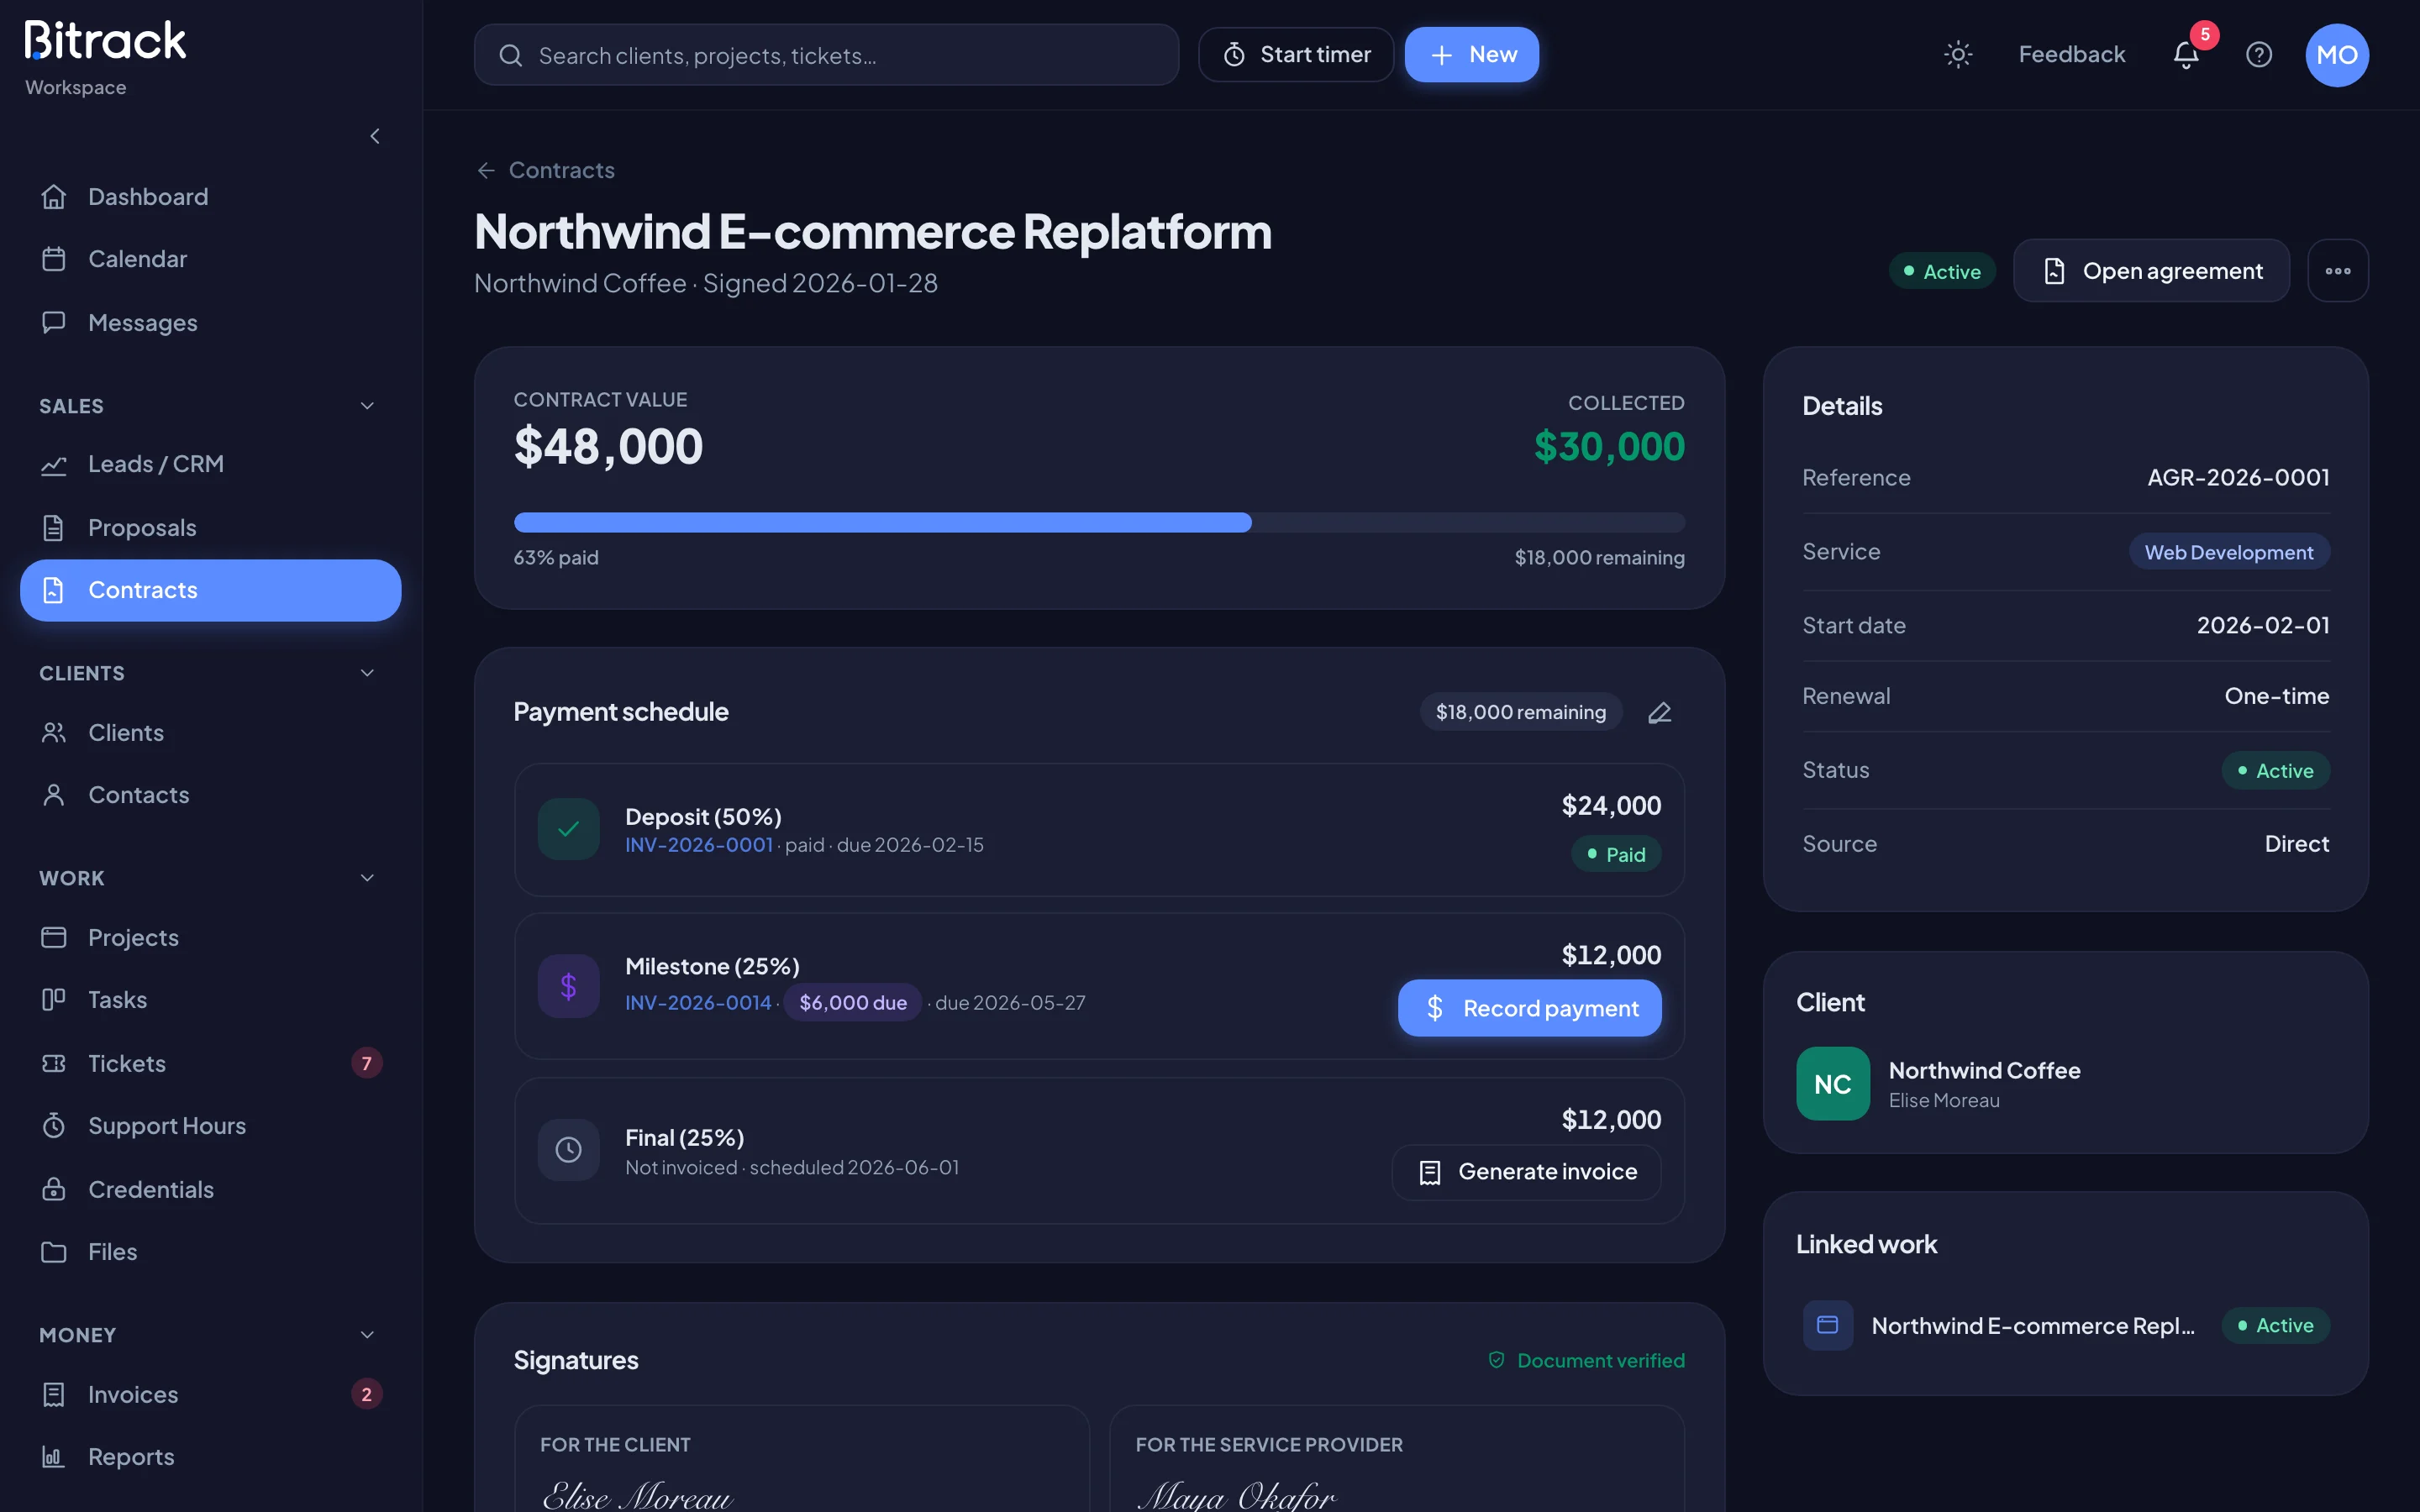Open invoice INV-2026-0001 link
This screenshot has height=1512, width=2420.
(698, 845)
